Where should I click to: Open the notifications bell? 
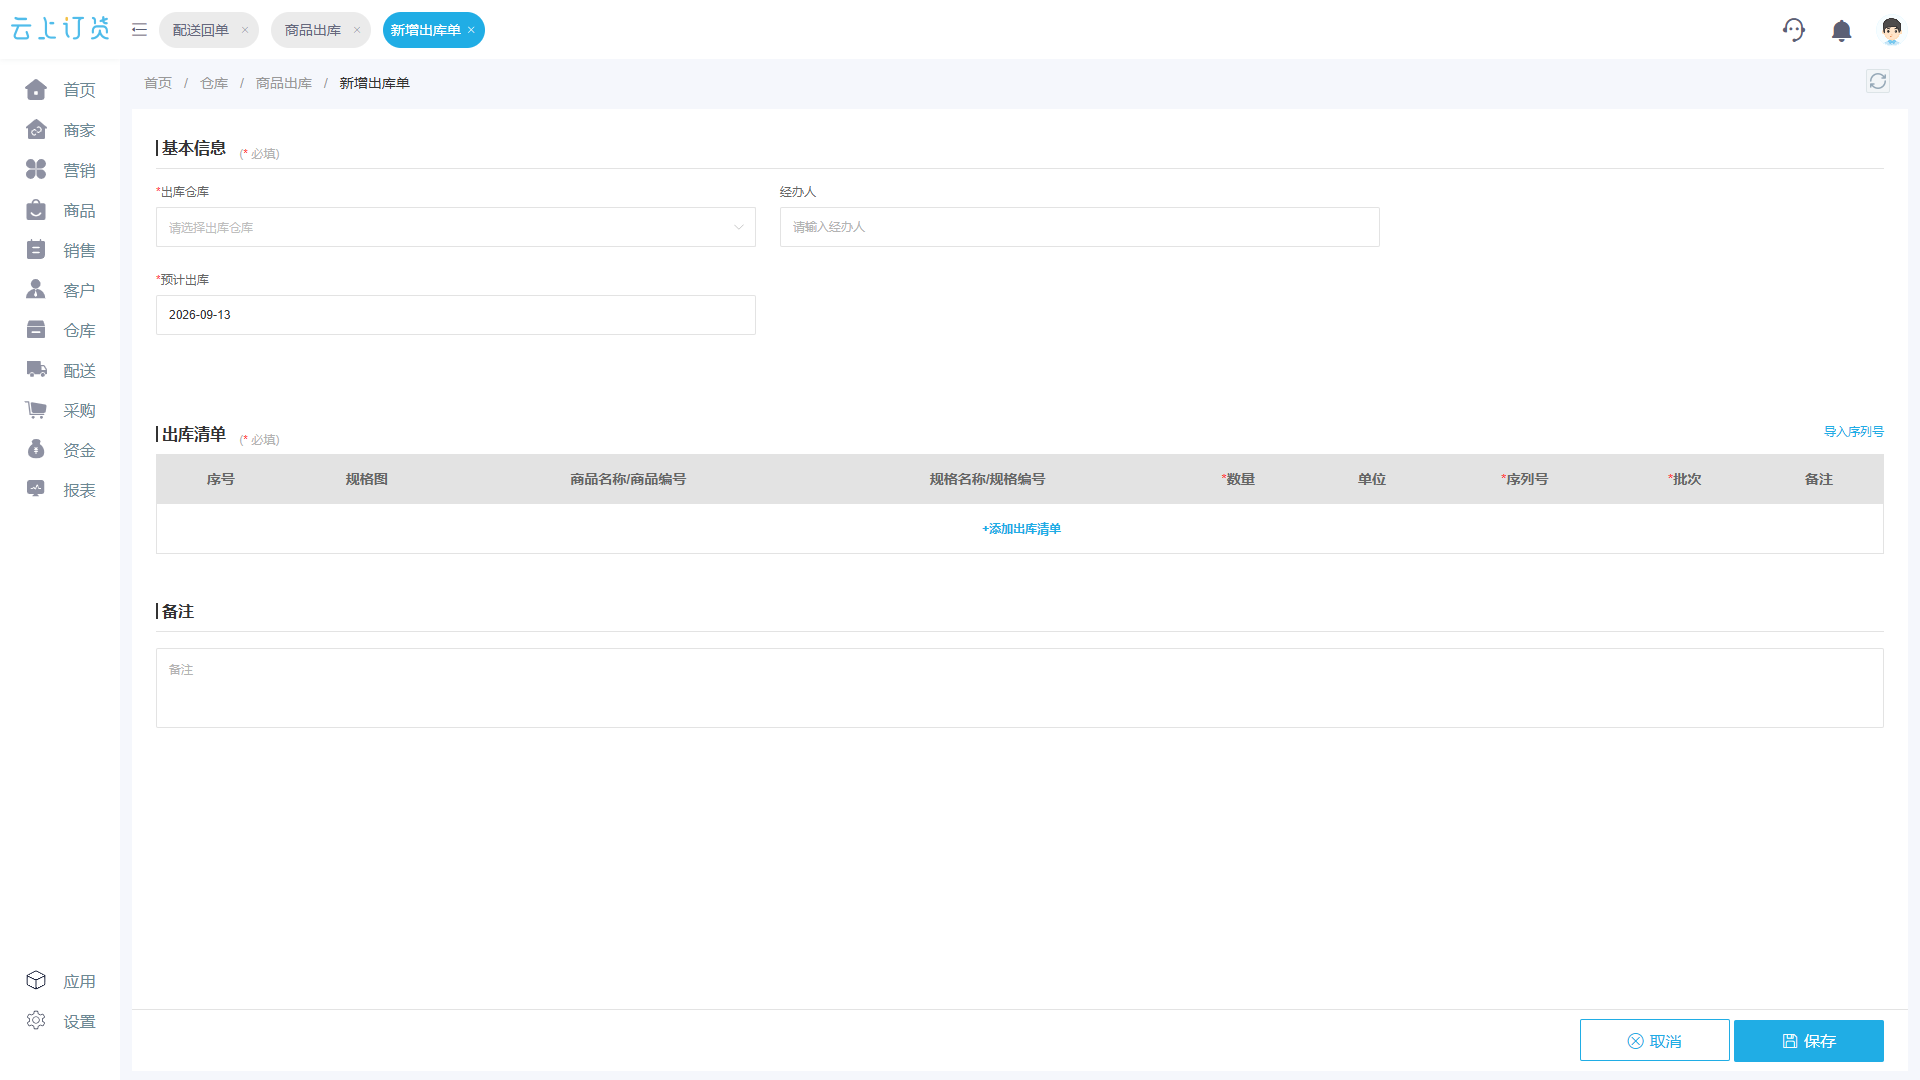(x=1842, y=31)
